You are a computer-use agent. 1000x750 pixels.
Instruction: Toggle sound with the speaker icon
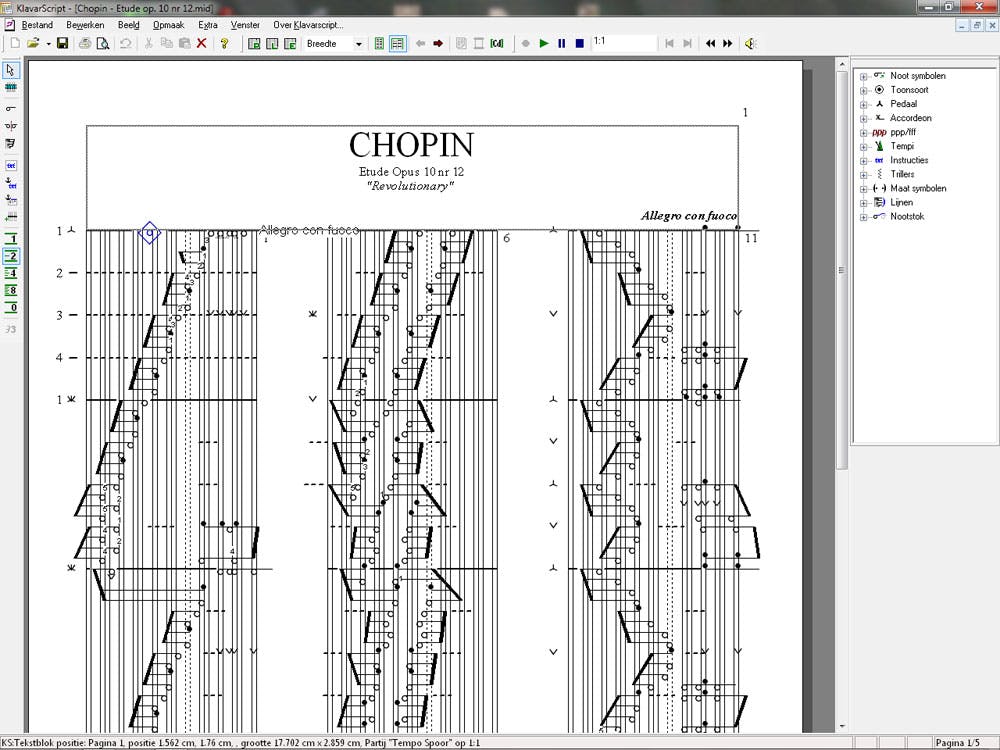click(751, 43)
